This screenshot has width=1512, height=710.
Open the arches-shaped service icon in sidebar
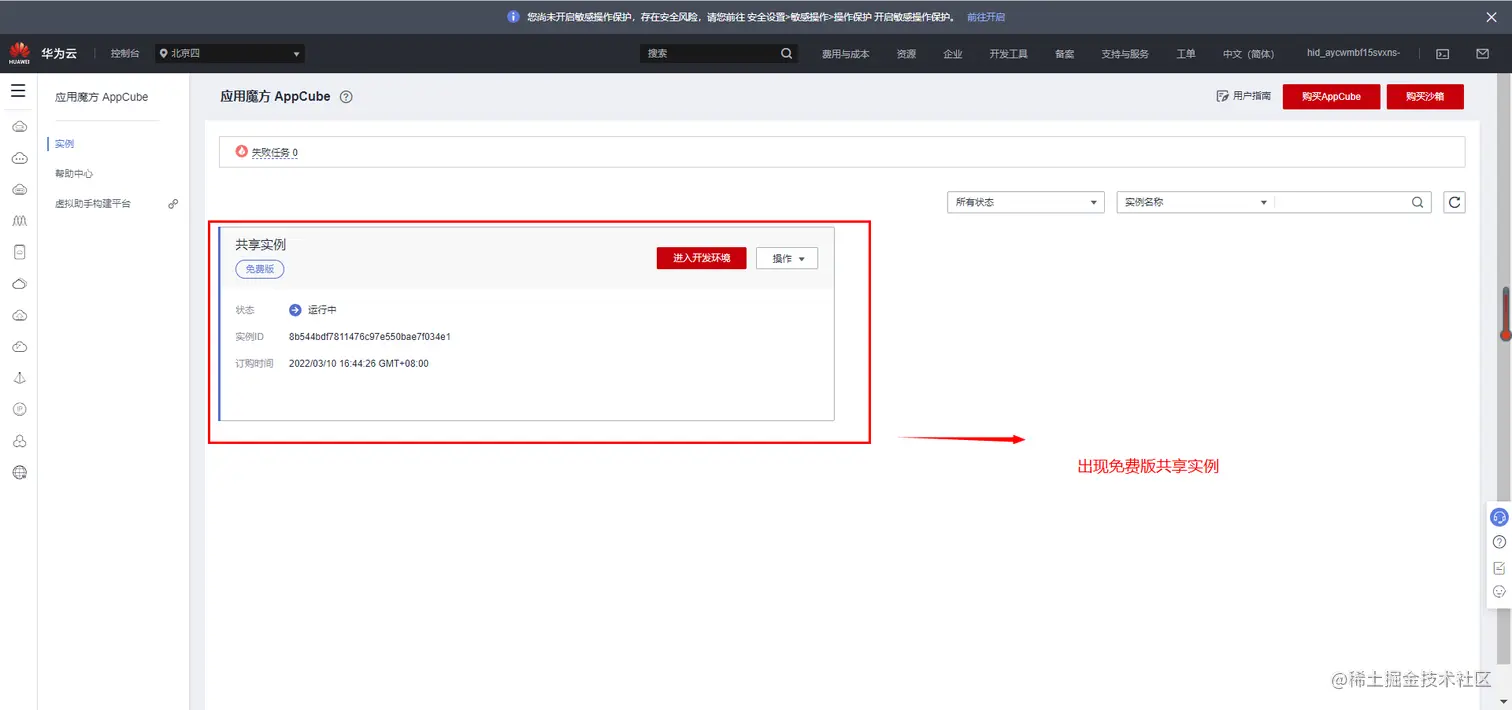(x=19, y=221)
